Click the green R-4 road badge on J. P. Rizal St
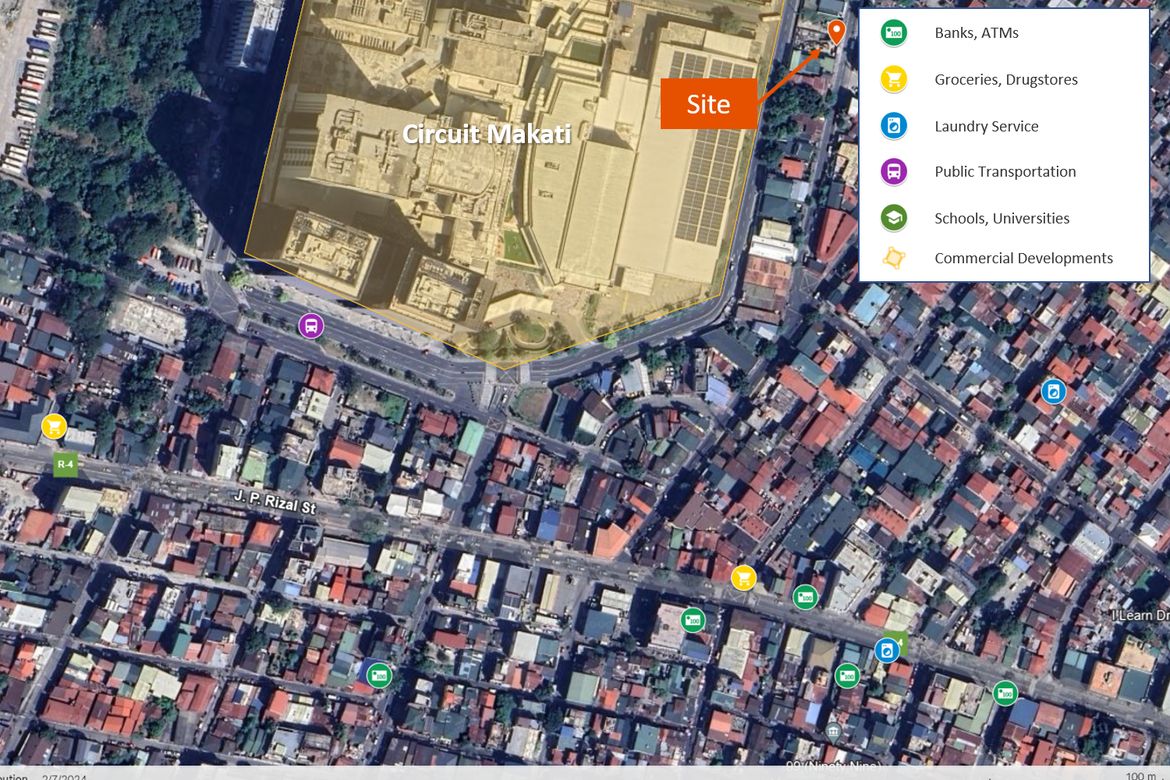The height and width of the screenshot is (780, 1170). (66, 464)
